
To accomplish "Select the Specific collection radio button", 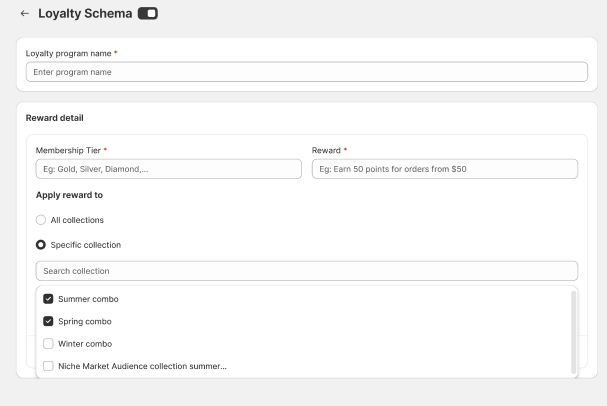I will click(41, 245).
